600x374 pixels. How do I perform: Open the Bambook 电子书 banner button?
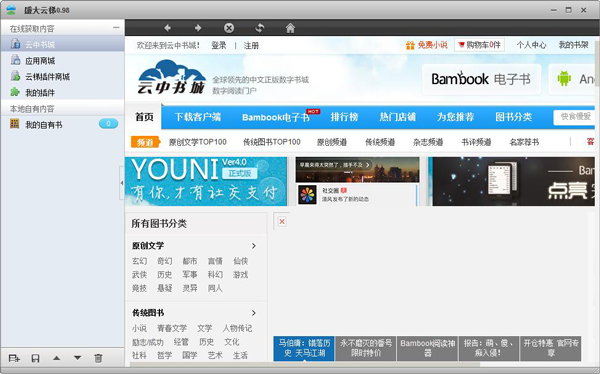pyautogui.click(x=481, y=79)
